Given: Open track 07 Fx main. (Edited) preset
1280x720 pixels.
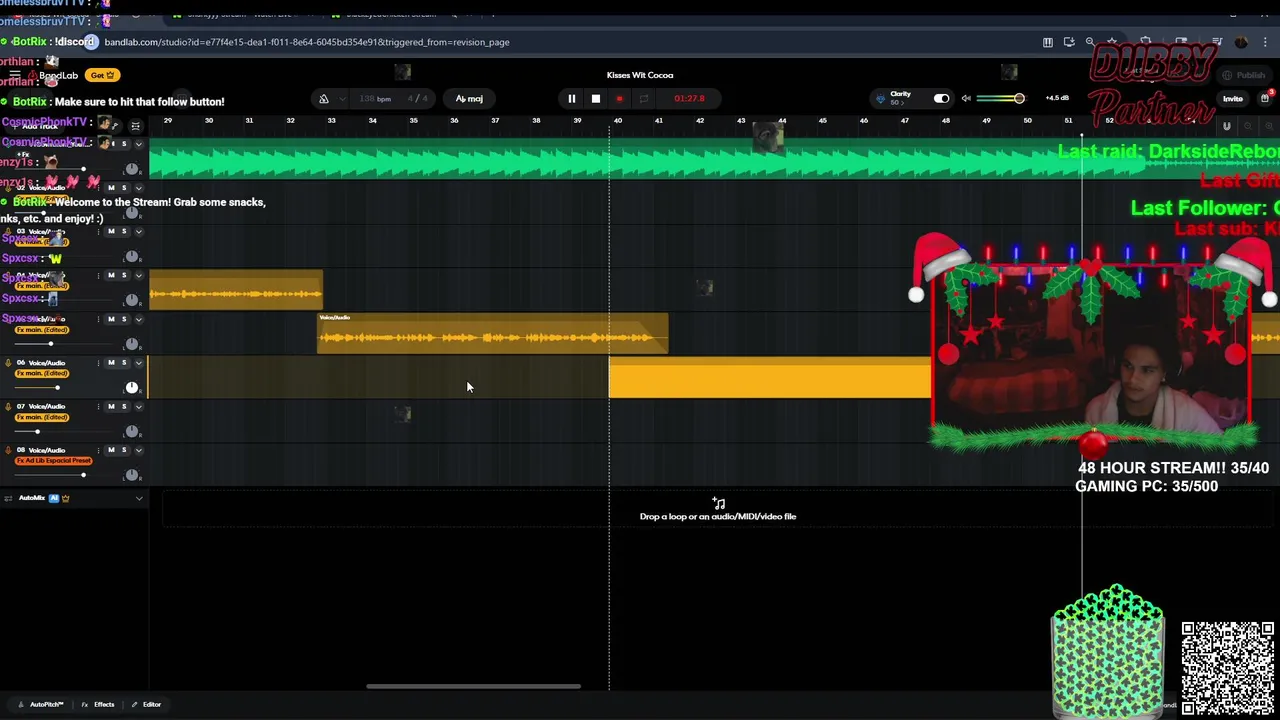Looking at the screenshot, I should pos(42,417).
